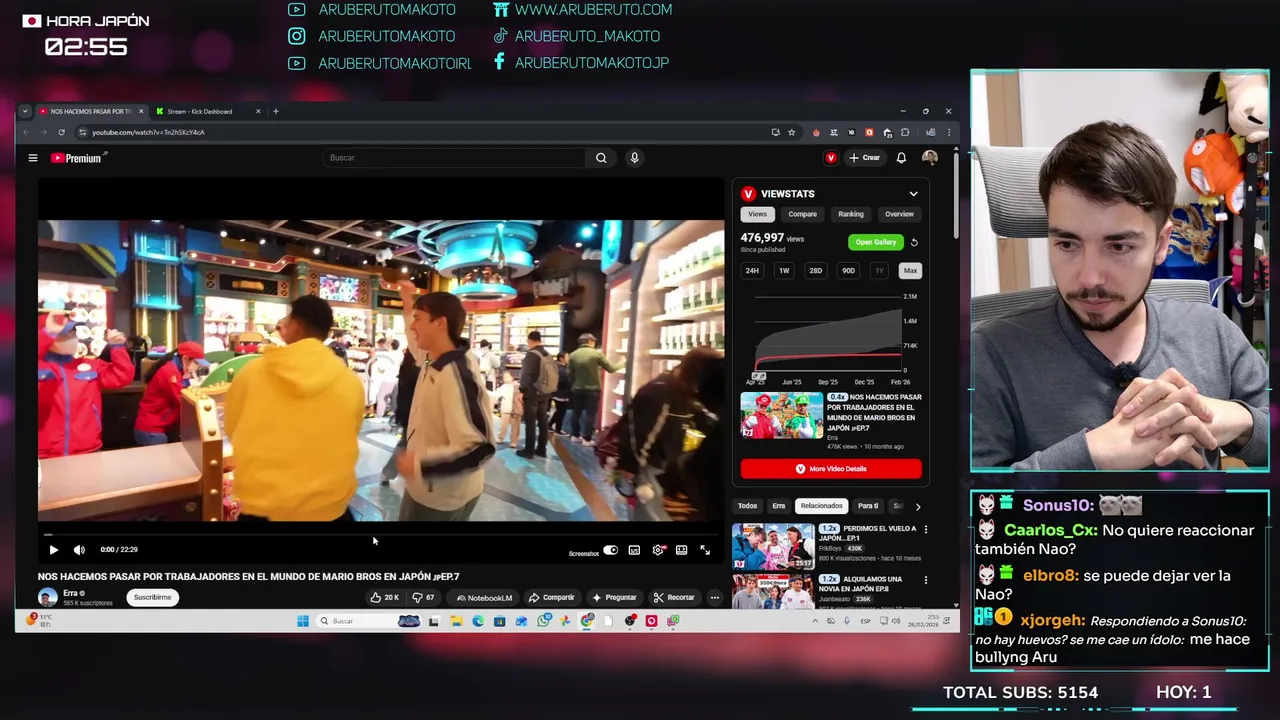
Task: Select the Relacionados filter chip
Action: pyautogui.click(x=821, y=506)
